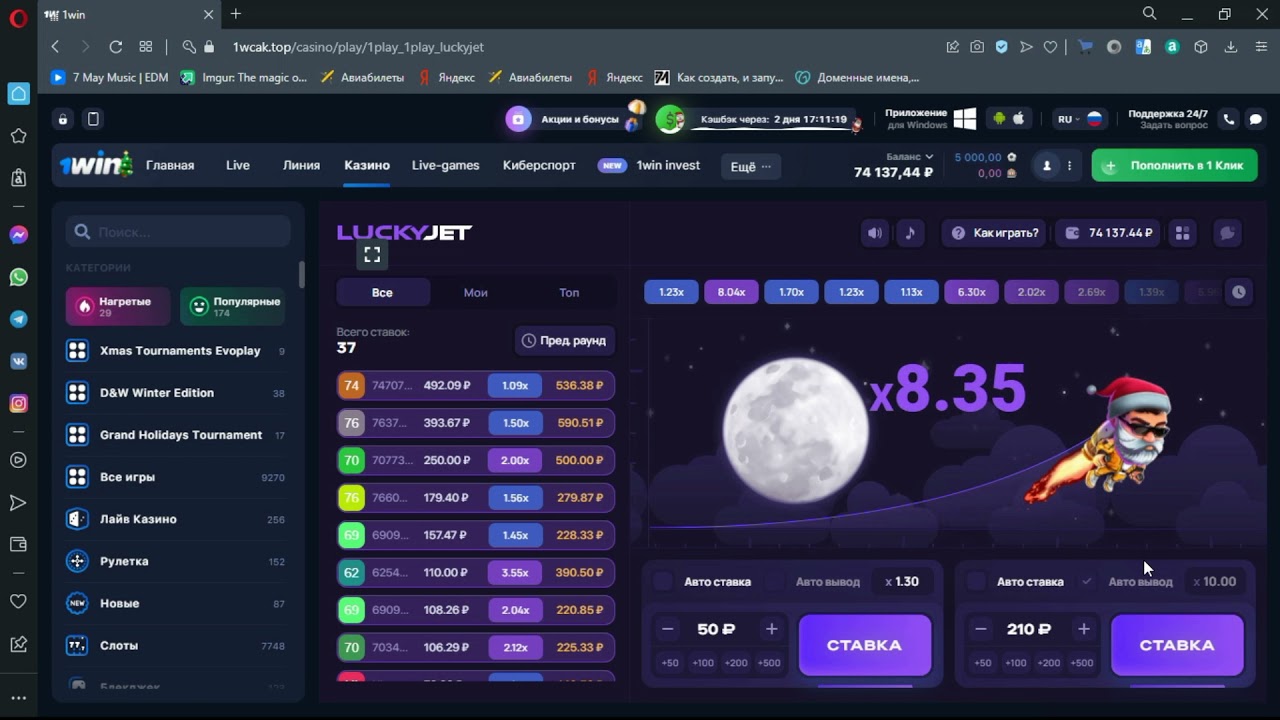Click the Opera browser logo
This screenshot has width=1280, height=720.
pyautogui.click(x=18, y=18)
